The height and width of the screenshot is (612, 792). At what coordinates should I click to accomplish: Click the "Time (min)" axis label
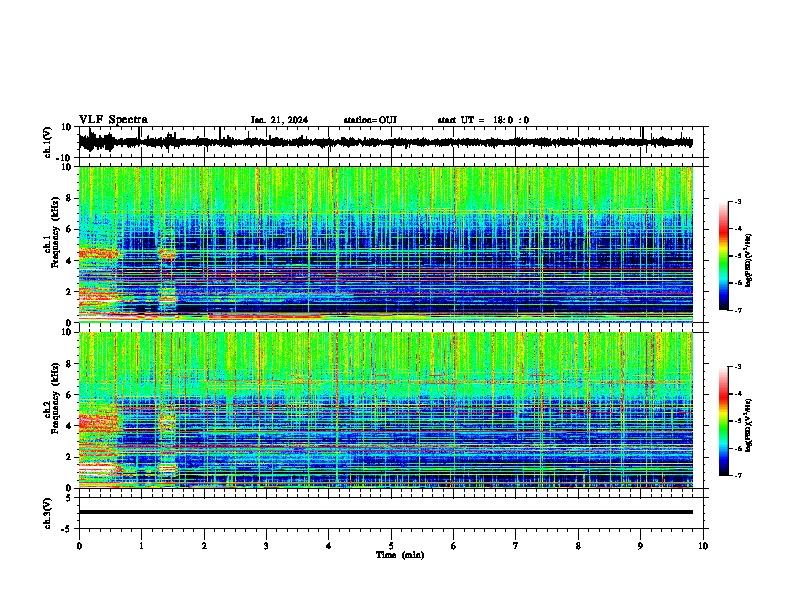pos(400,555)
